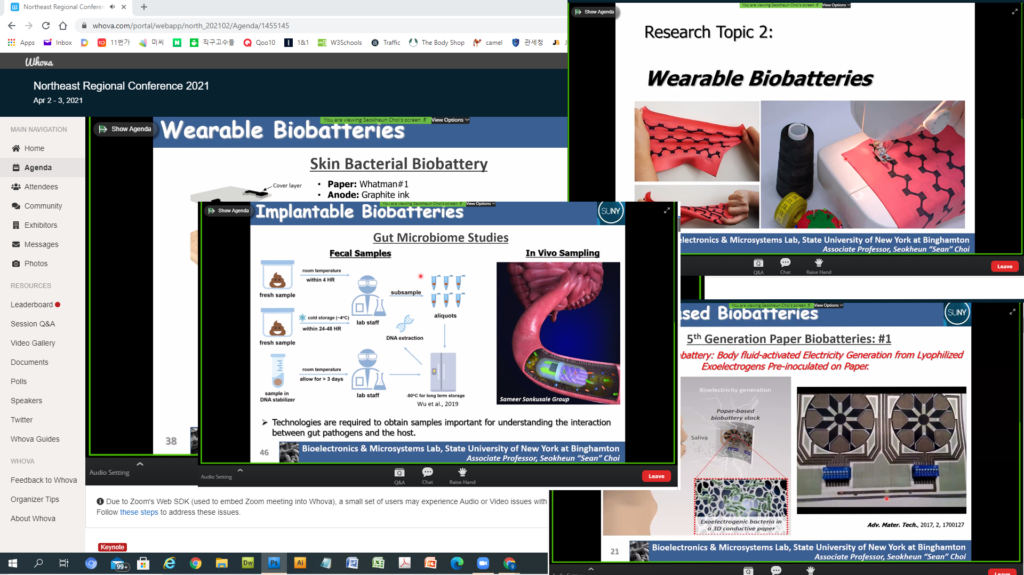The image size is (1024, 575).
Task: Open Messages in the sidebar
Action: [41, 244]
